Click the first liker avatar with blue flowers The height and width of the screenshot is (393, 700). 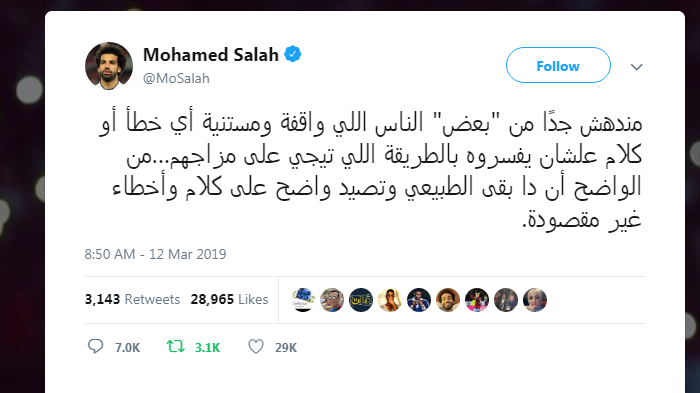coord(303,300)
